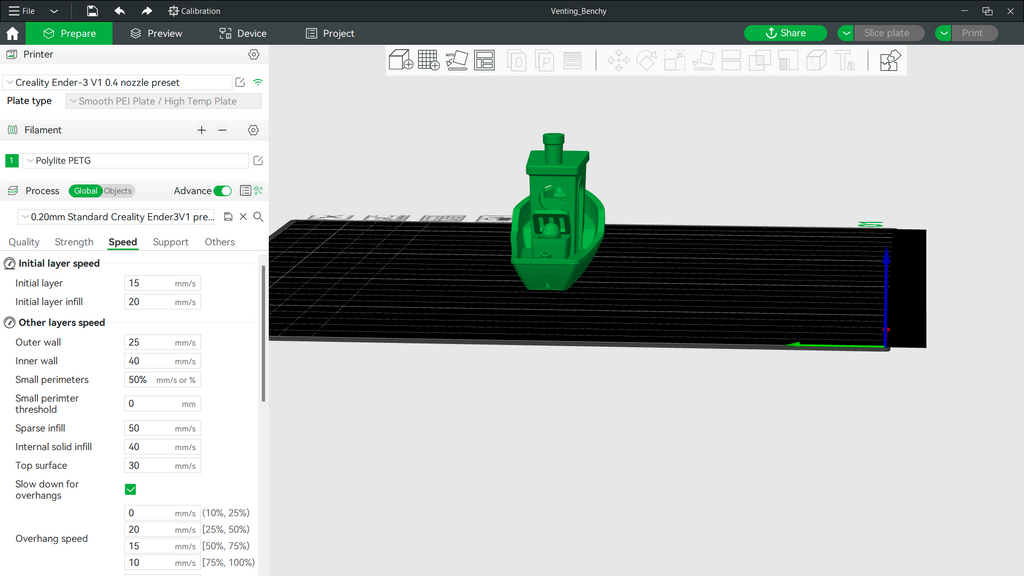Open the Creality Ender-3 printer preset dropdown
This screenshot has height=576, width=1024.
[118, 82]
